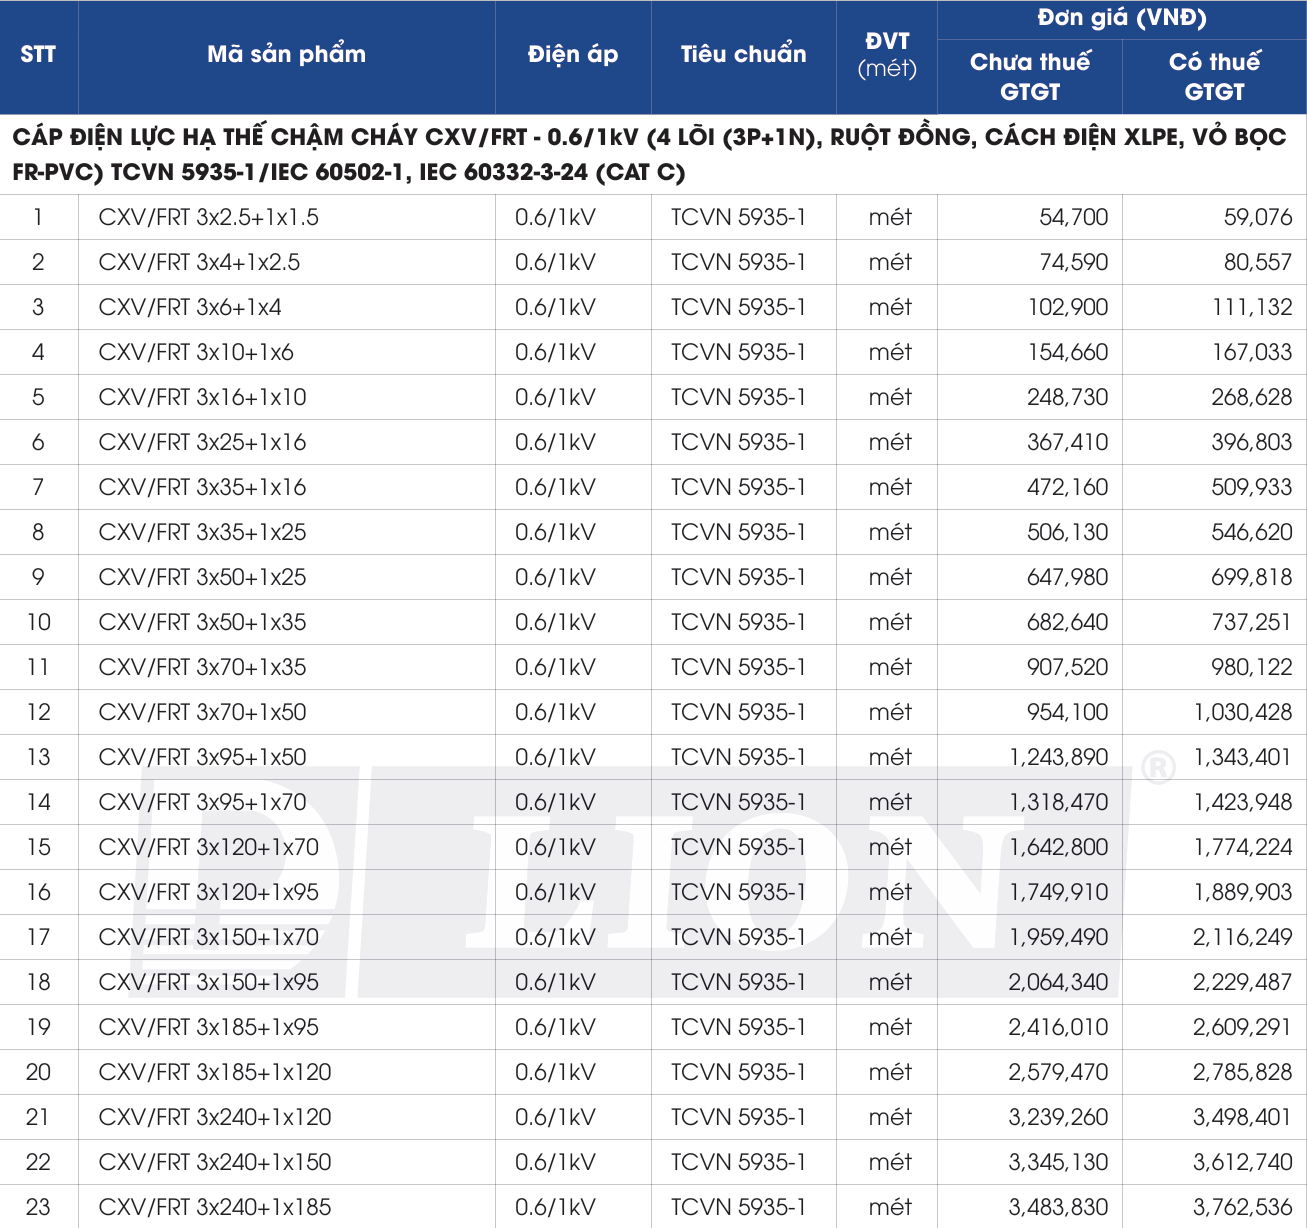The image size is (1307, 1228).
Task: Click the cable category title text
Action: [x=650, y=154]
